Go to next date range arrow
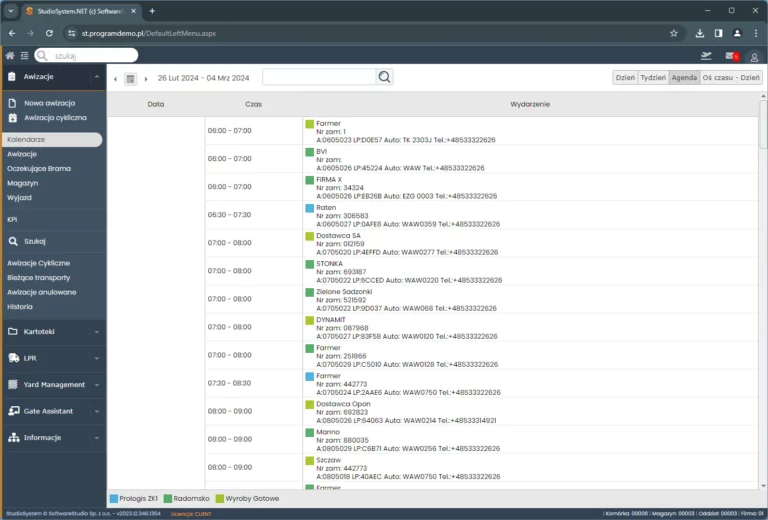768x520 pixels. pos(146,78)
